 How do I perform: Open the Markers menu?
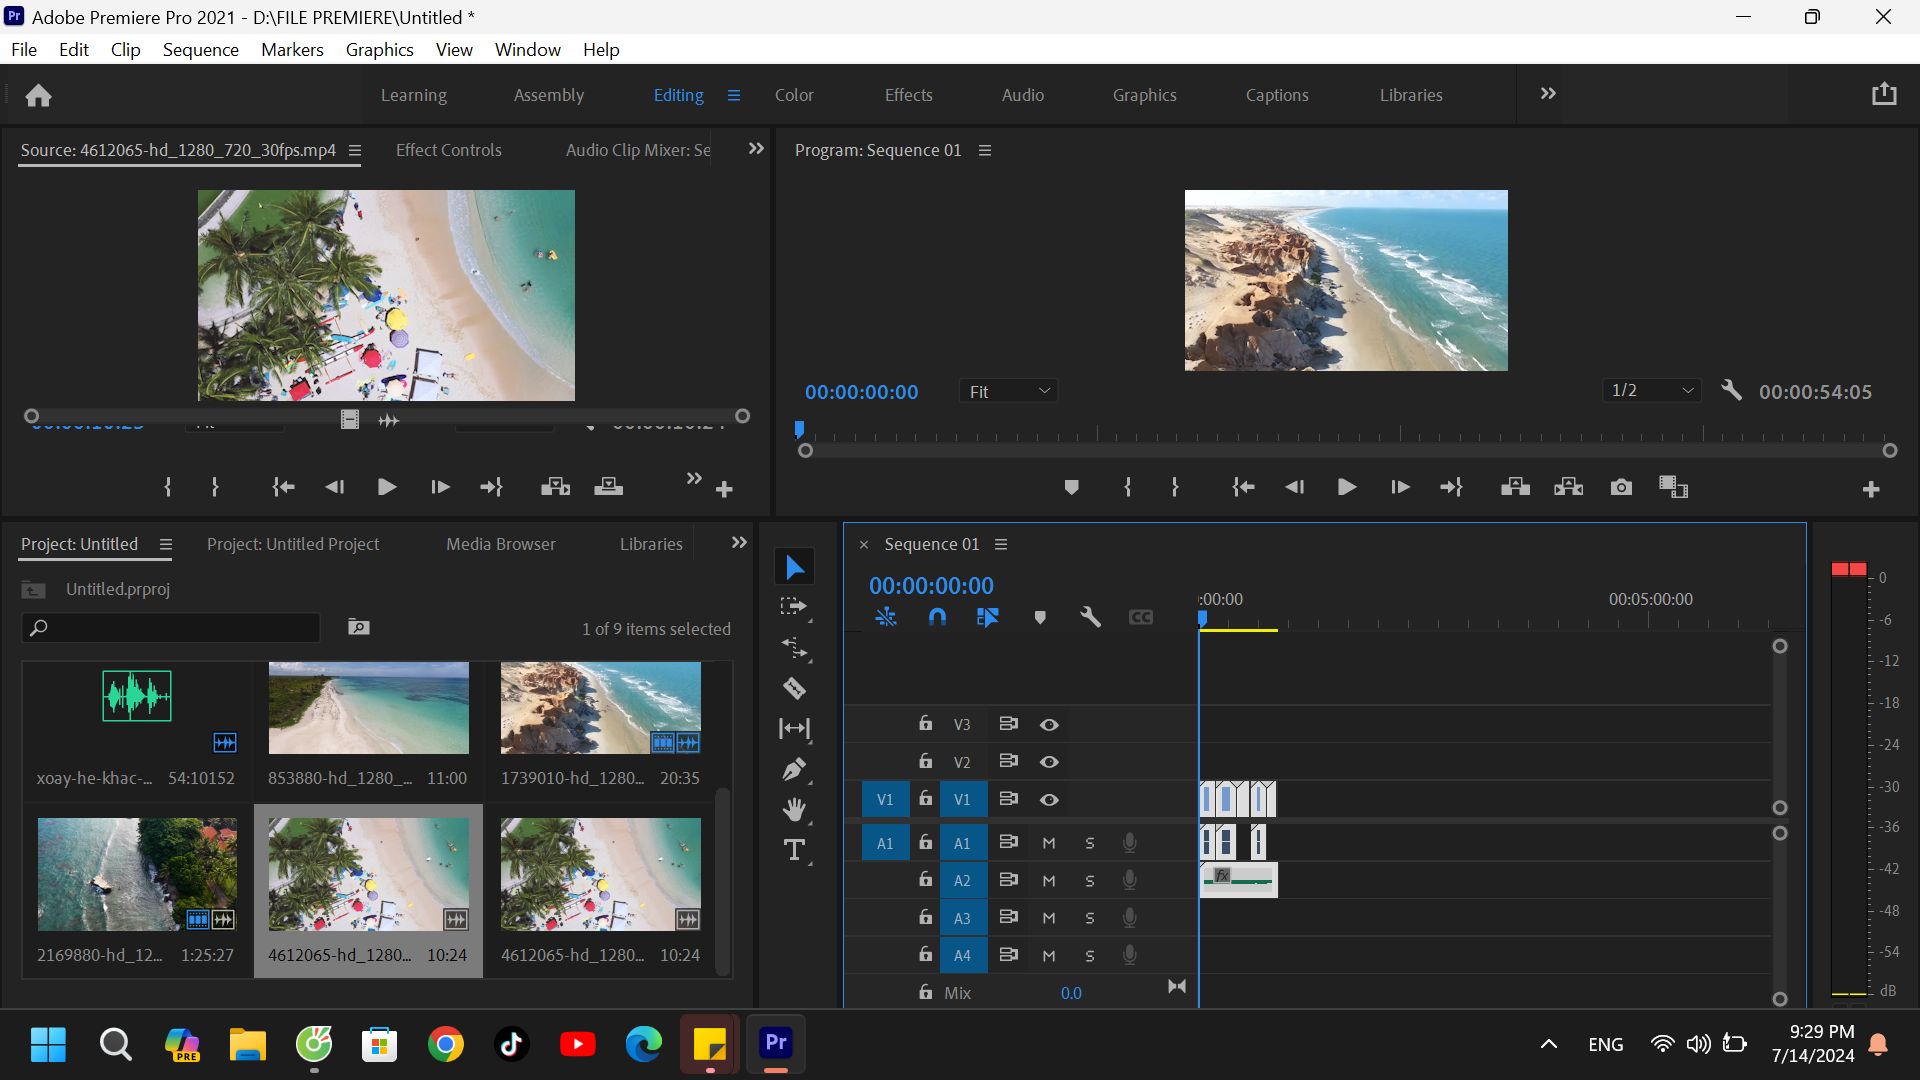292,49
